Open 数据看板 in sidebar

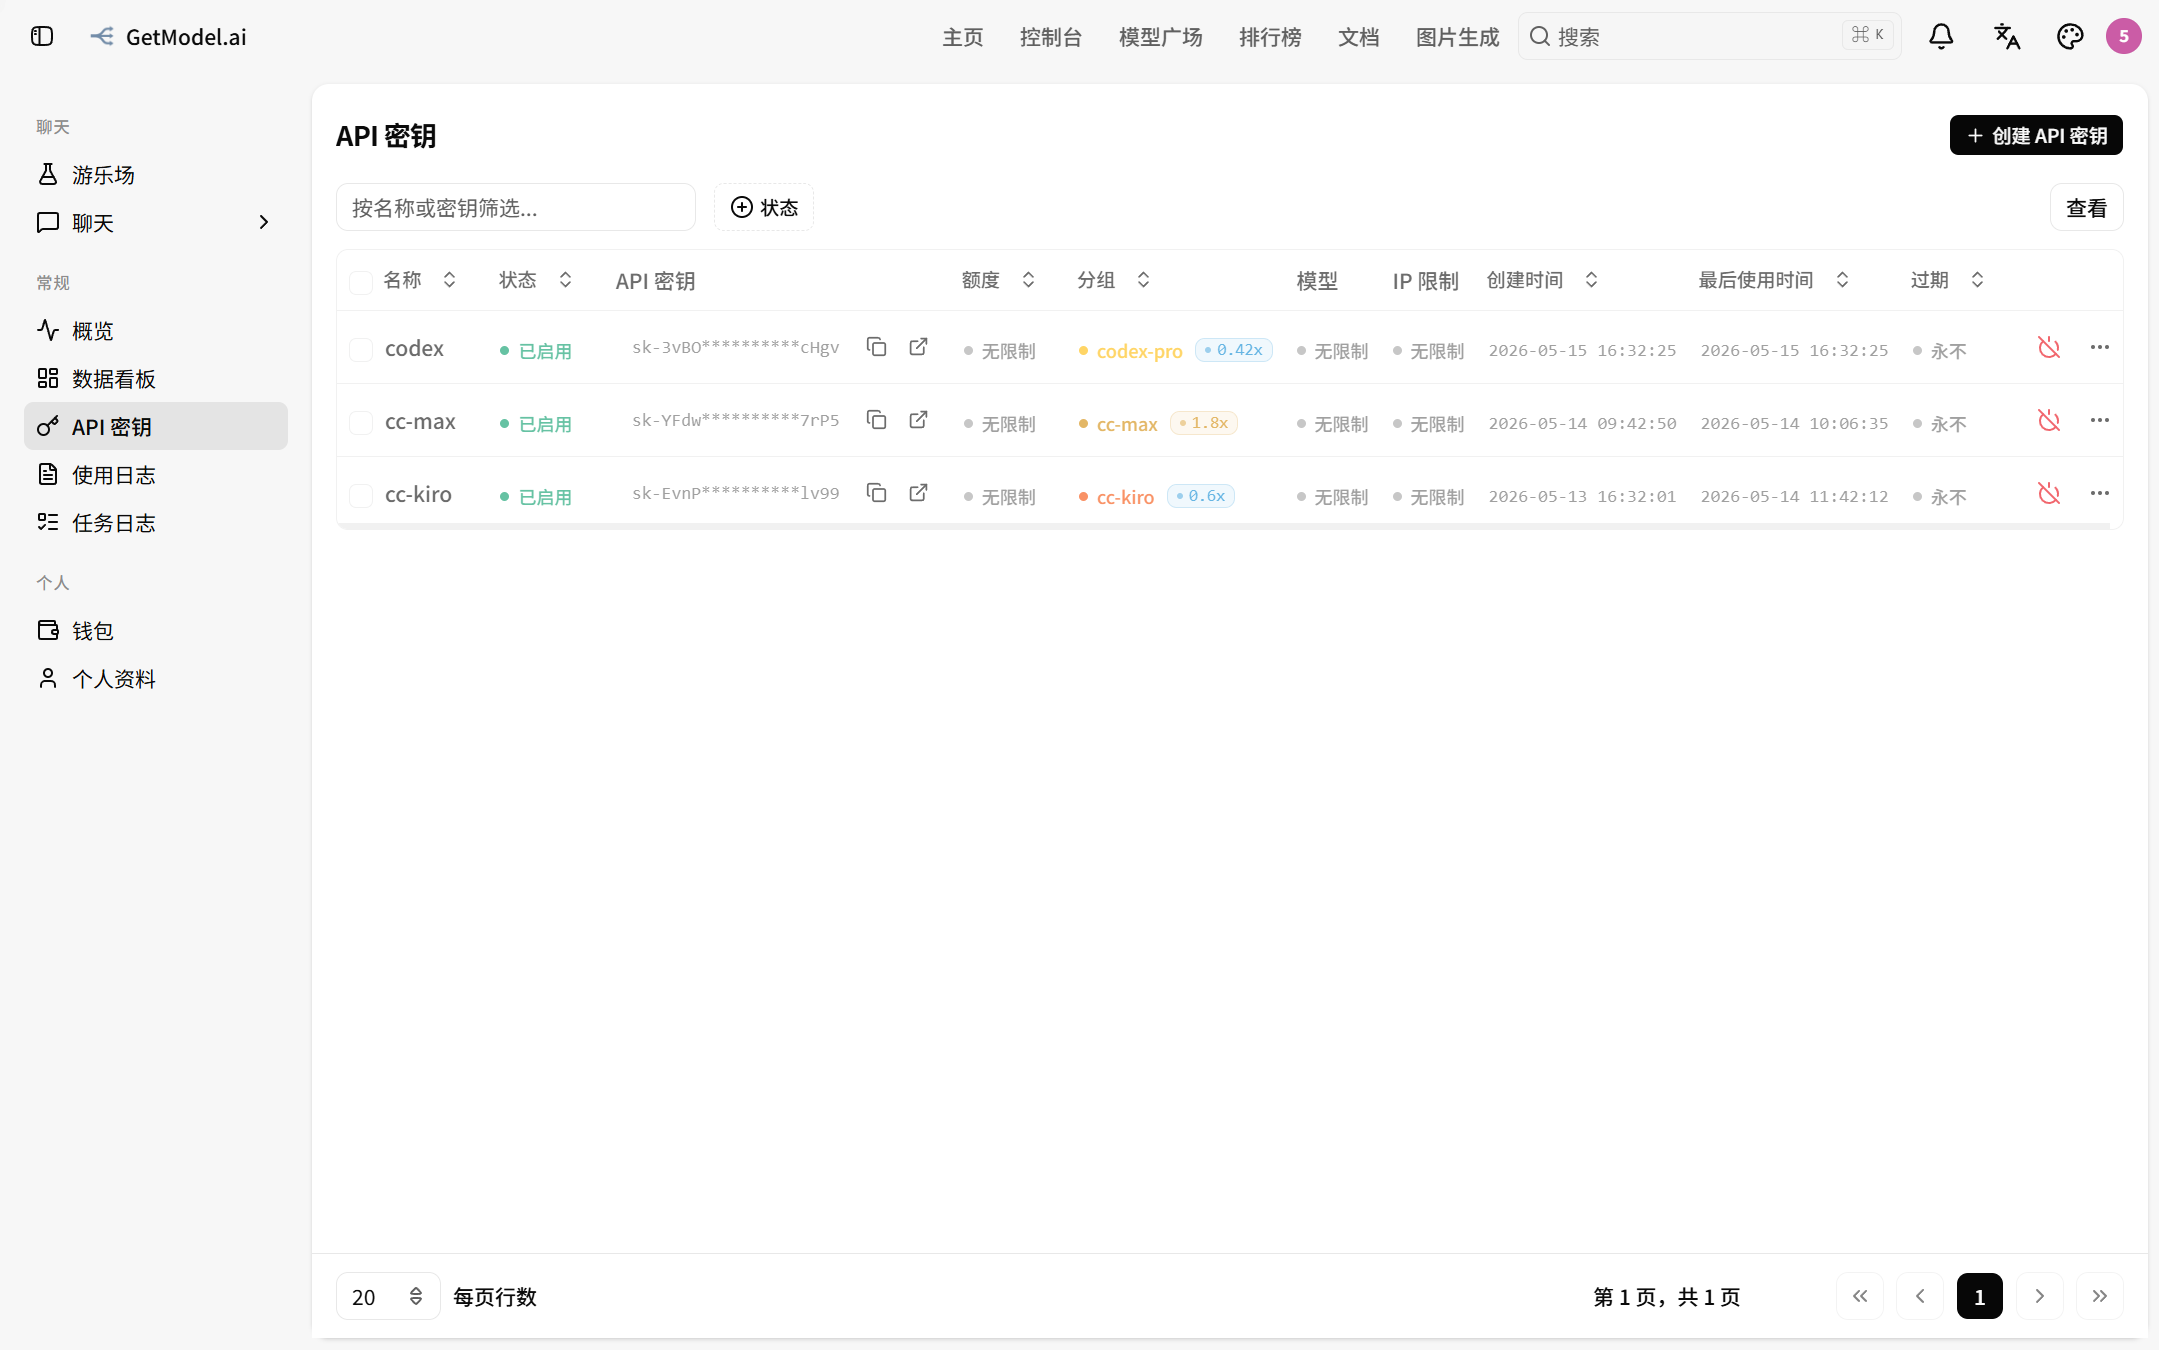(x=156, y=378)
